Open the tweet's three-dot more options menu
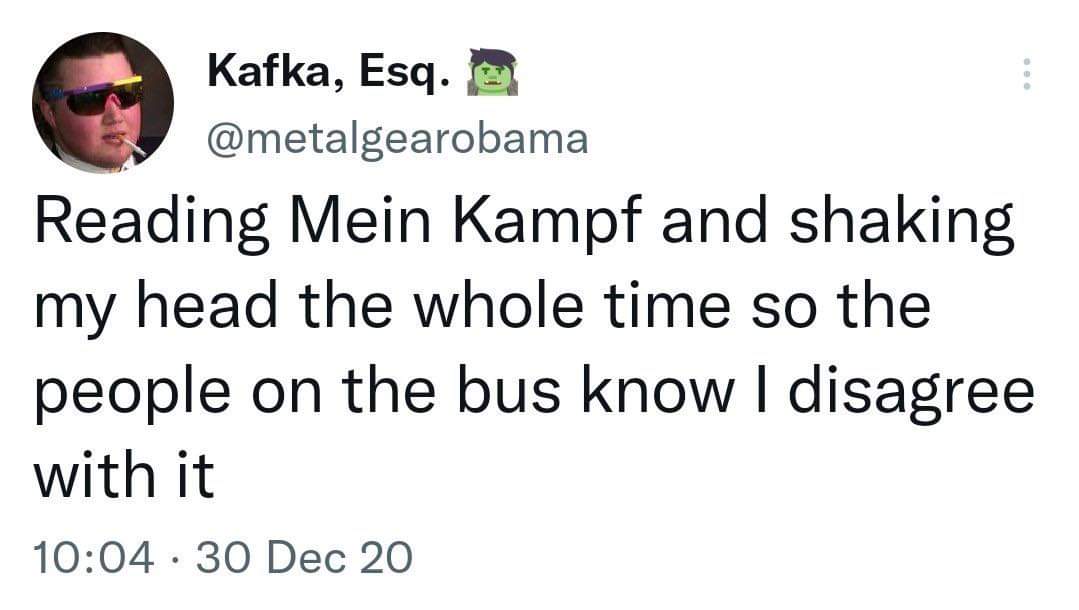Screen dimensions: 1079x610 (x=1023, y=75)
